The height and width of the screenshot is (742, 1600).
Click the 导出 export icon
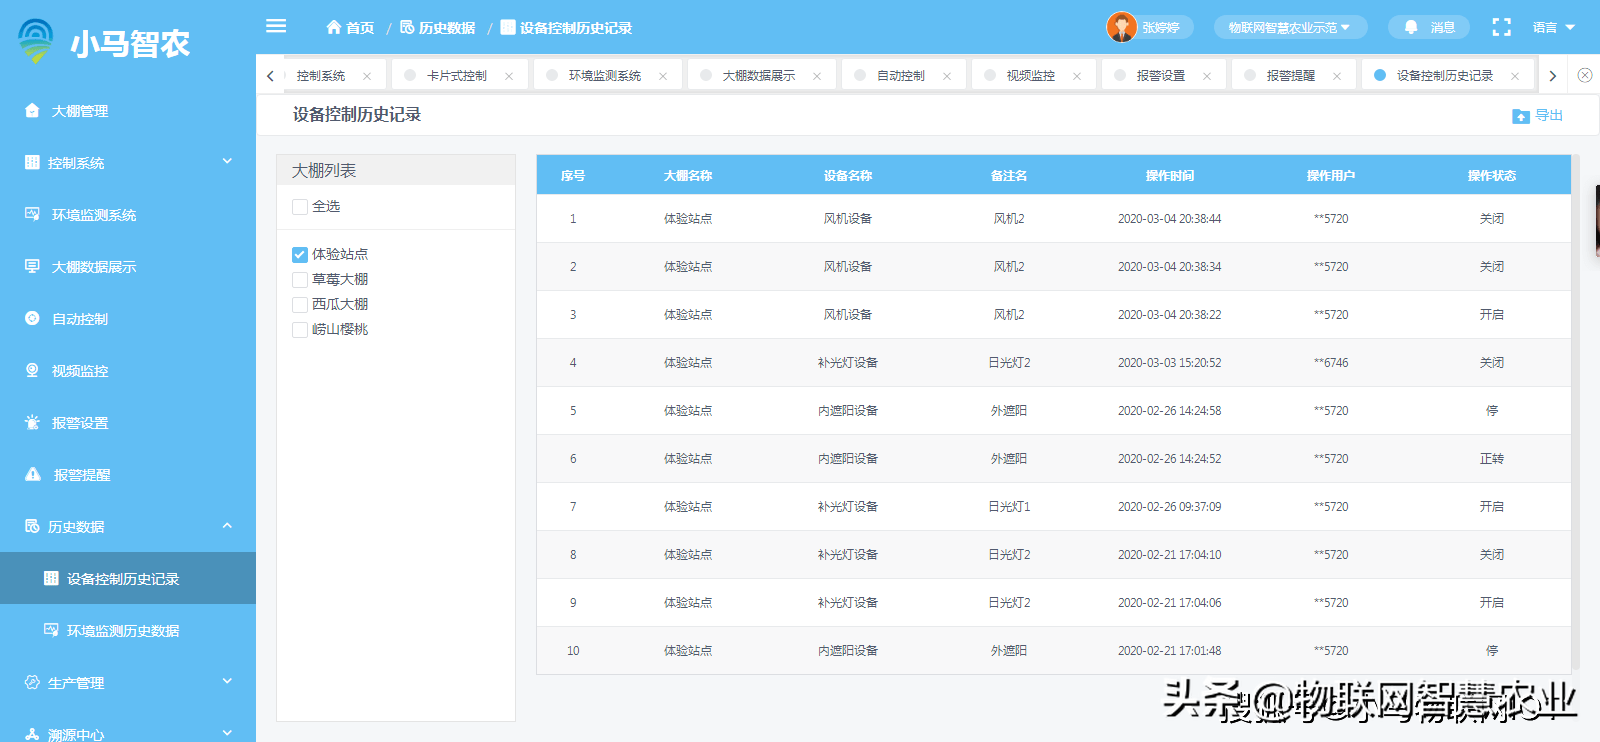point(1521,116)
